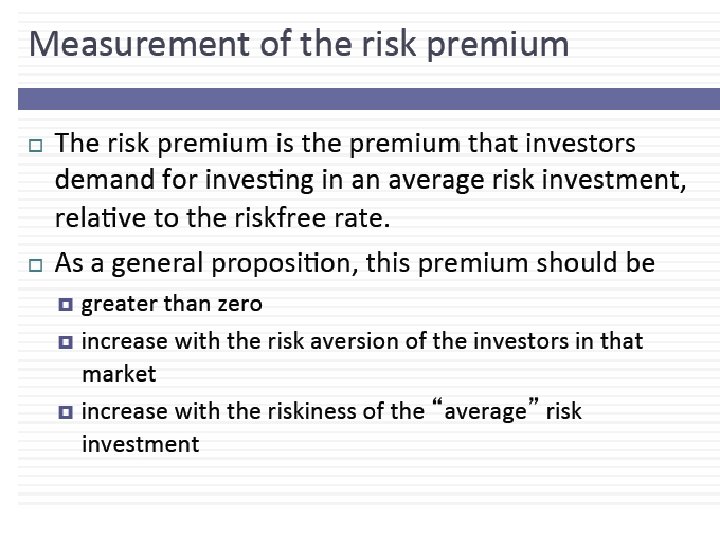The image size is (720, 540).
Task: Click the hollow square bullet beside "The risk premium"
Action: click(35, 146)
